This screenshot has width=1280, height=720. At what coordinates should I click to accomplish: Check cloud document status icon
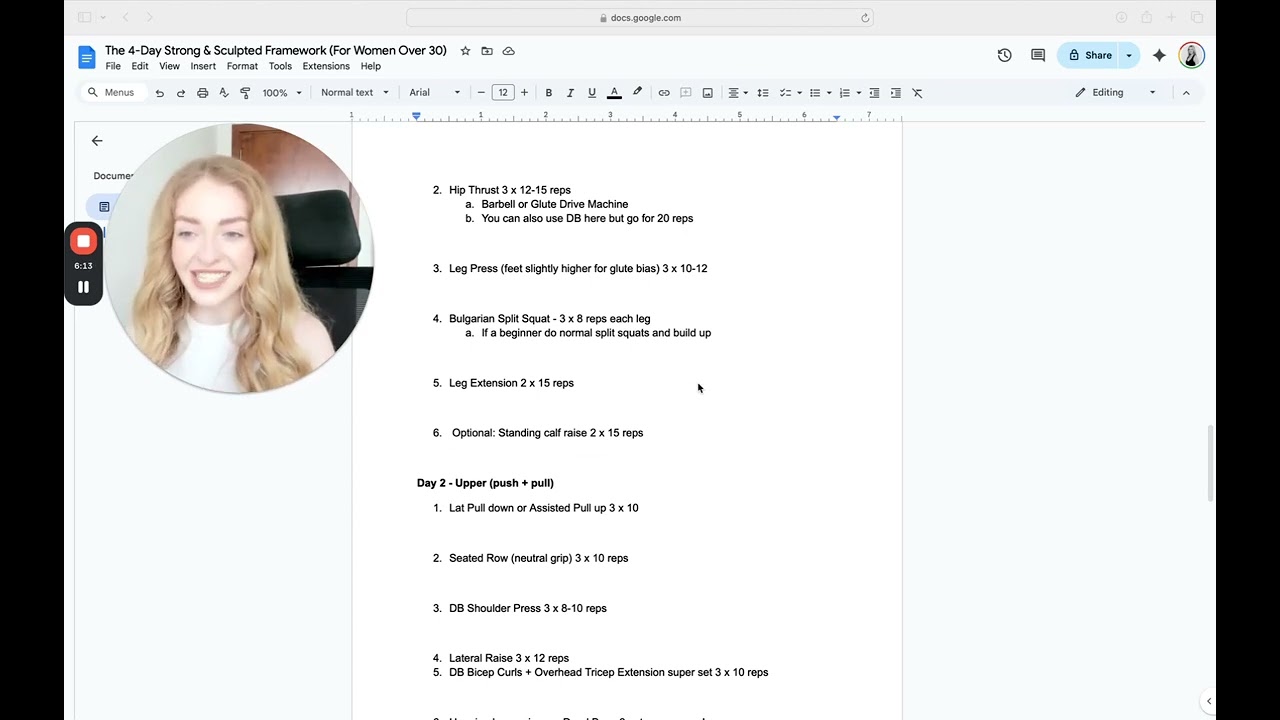[x=509, y=51]
